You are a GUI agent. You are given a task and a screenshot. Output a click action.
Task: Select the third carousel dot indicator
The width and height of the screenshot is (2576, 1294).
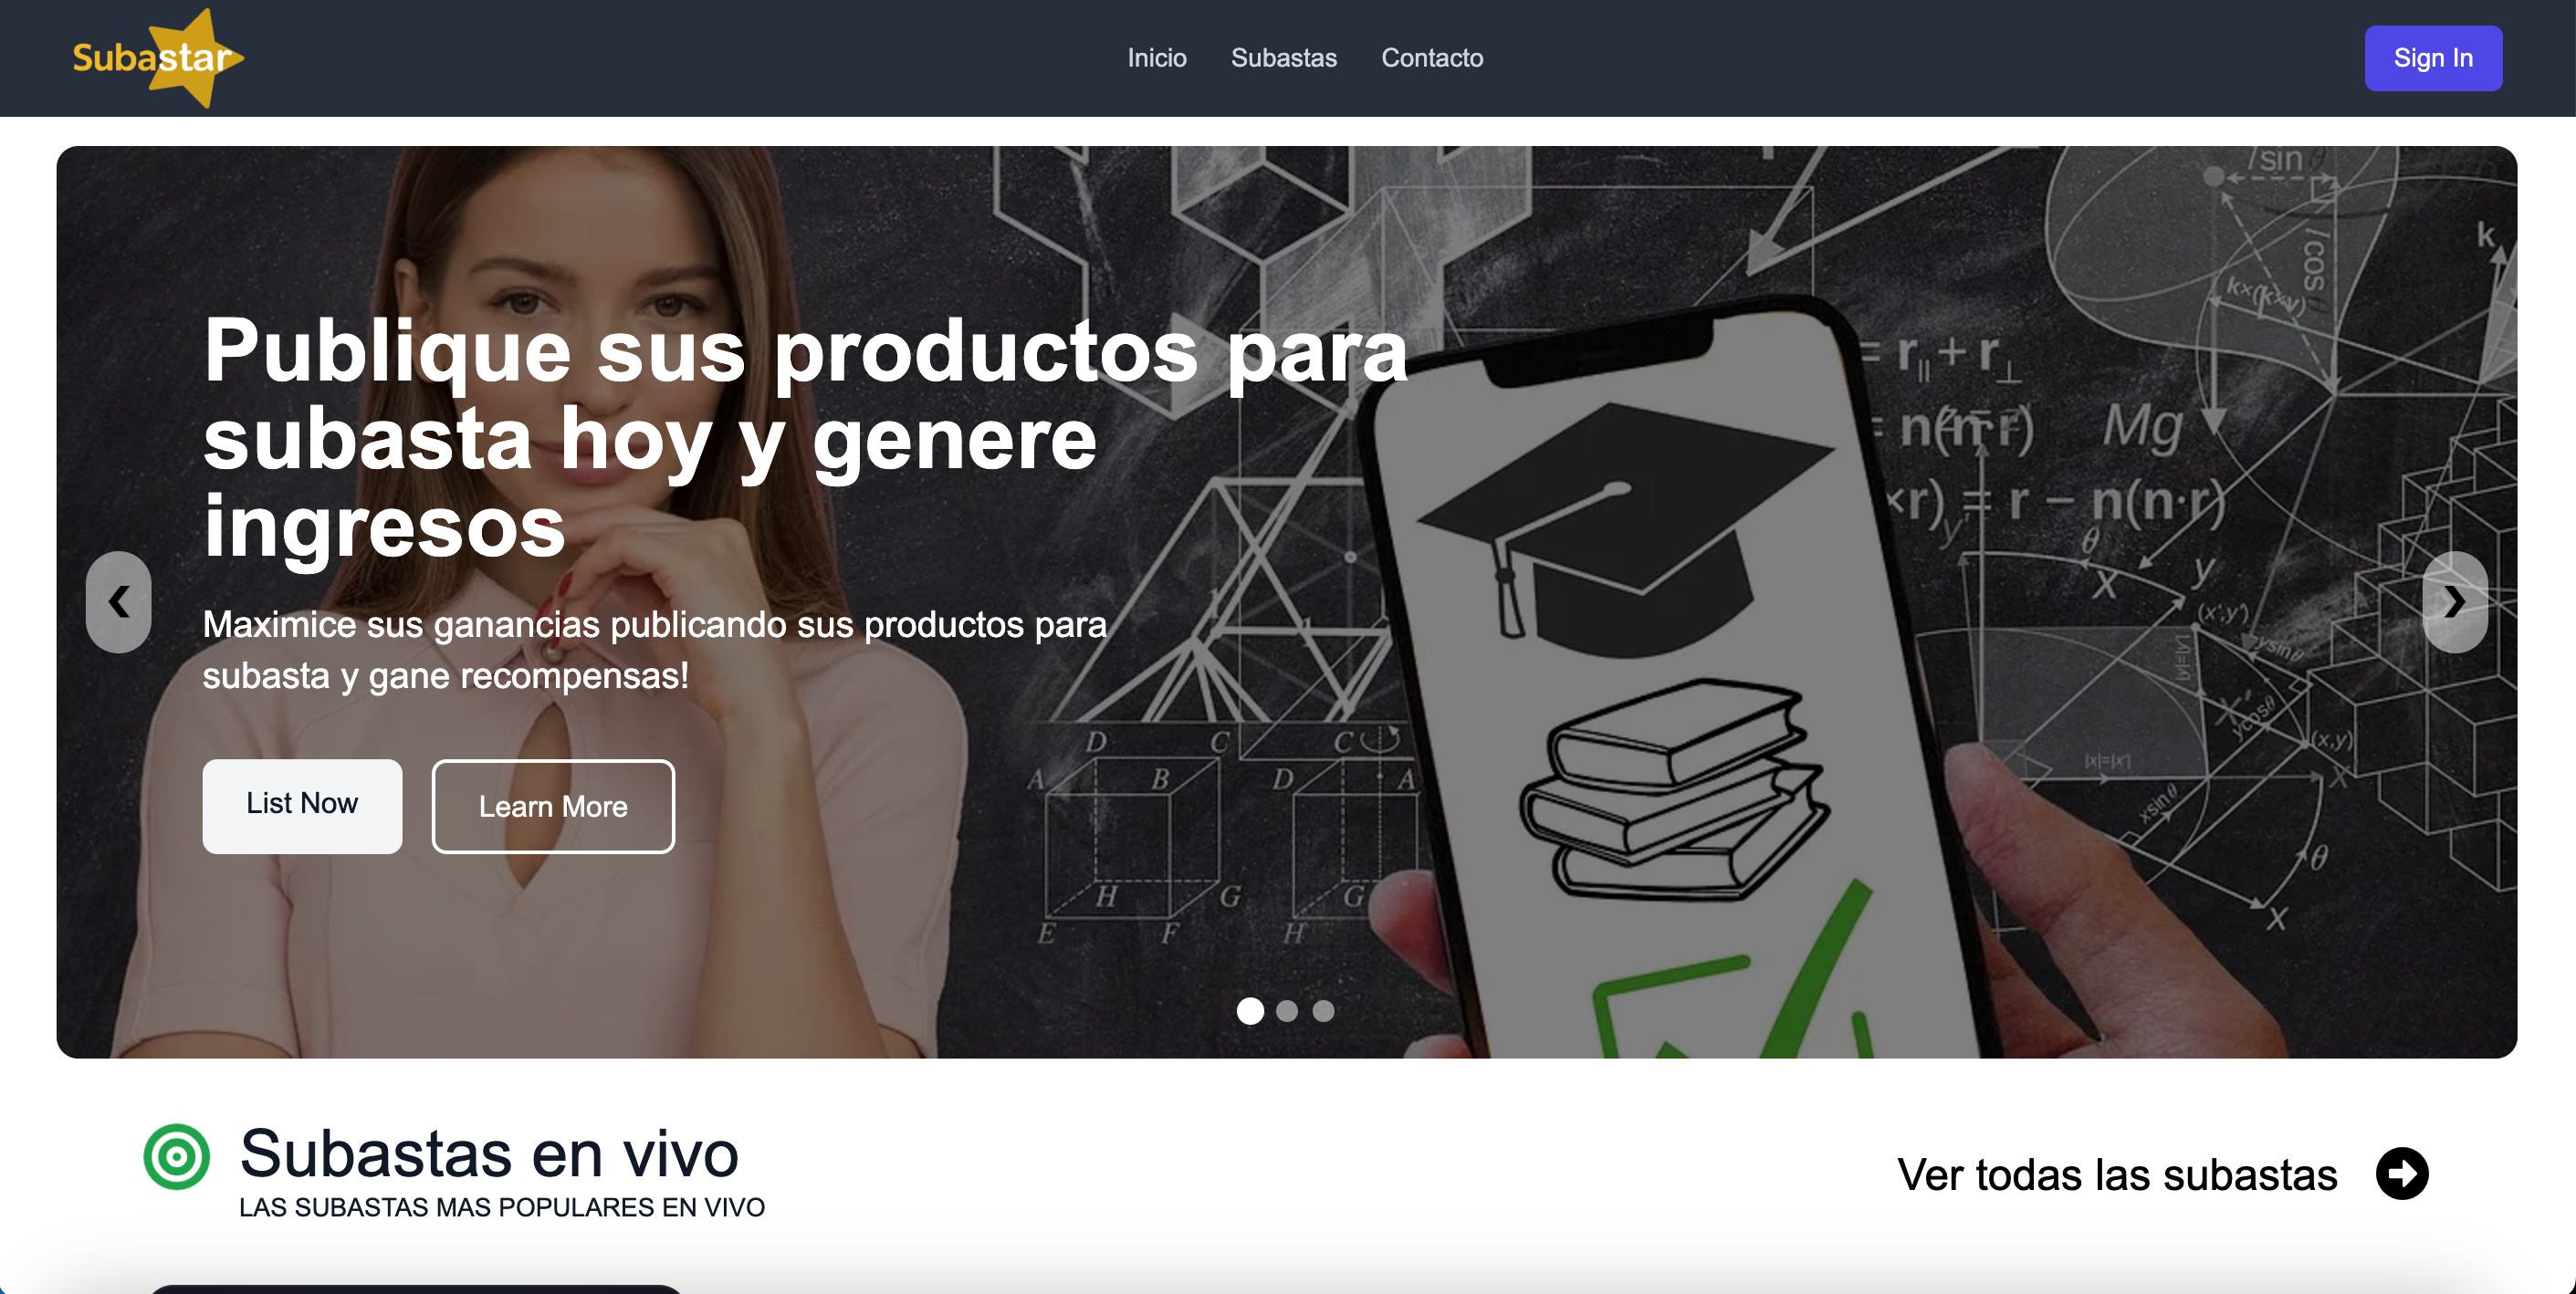[1323, 1011]
